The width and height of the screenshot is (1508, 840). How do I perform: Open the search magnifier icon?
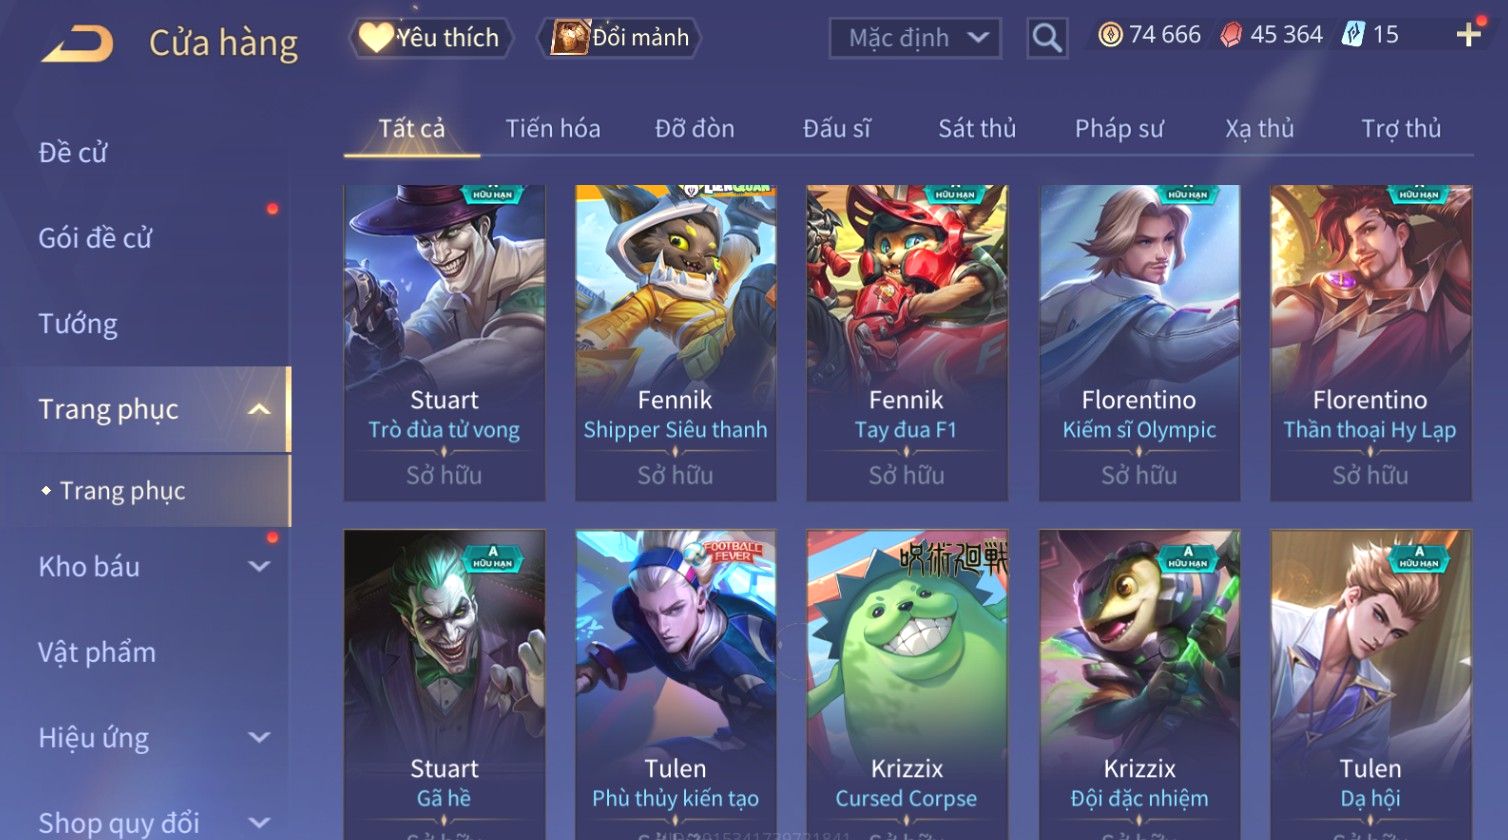(x=1047, y=38)
